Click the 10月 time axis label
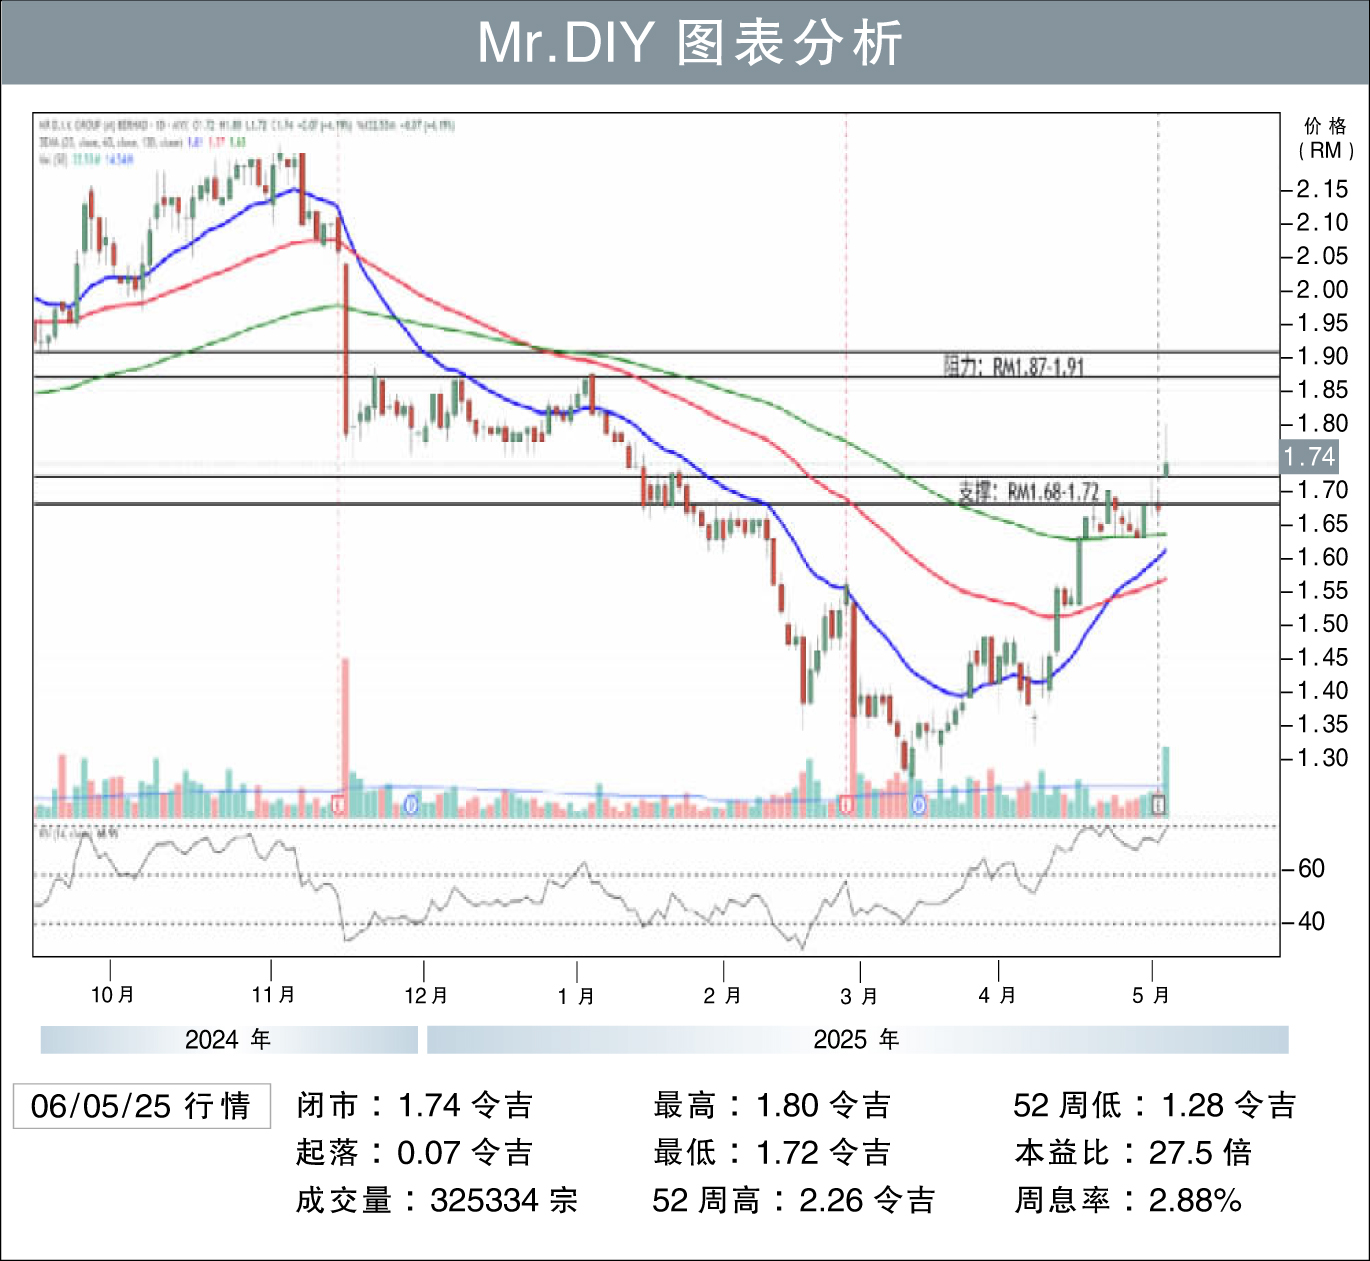 pos(112,995)
